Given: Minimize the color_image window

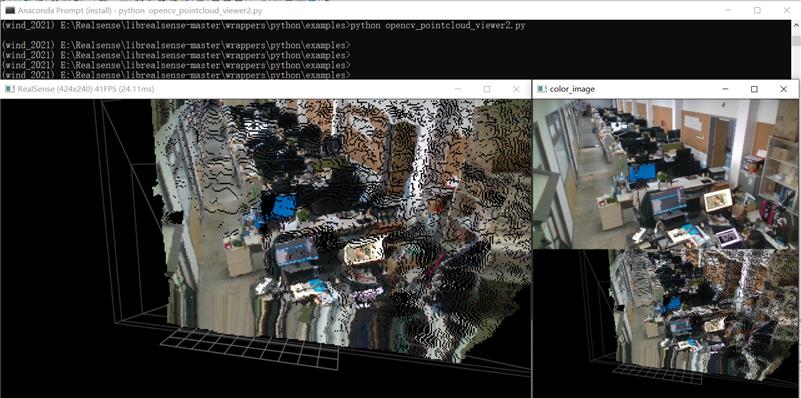Looking at the screenshot, I should click(x=725, y=89).
